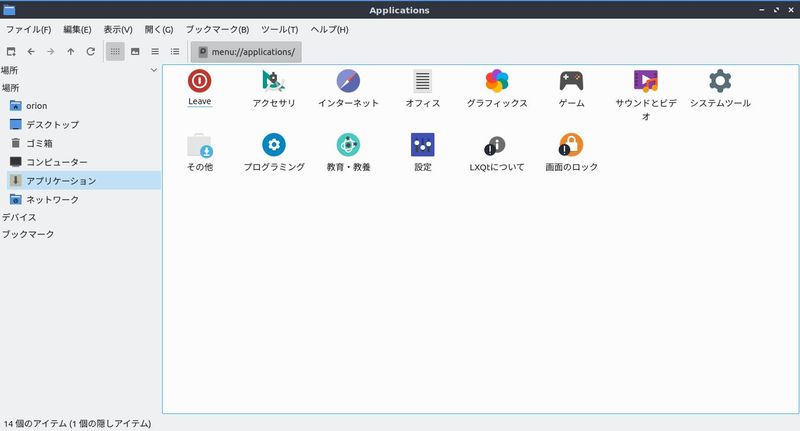Open the プログラミング category icon
The height and width of the screenshot is (431, 800).
[x=274, y=145]
